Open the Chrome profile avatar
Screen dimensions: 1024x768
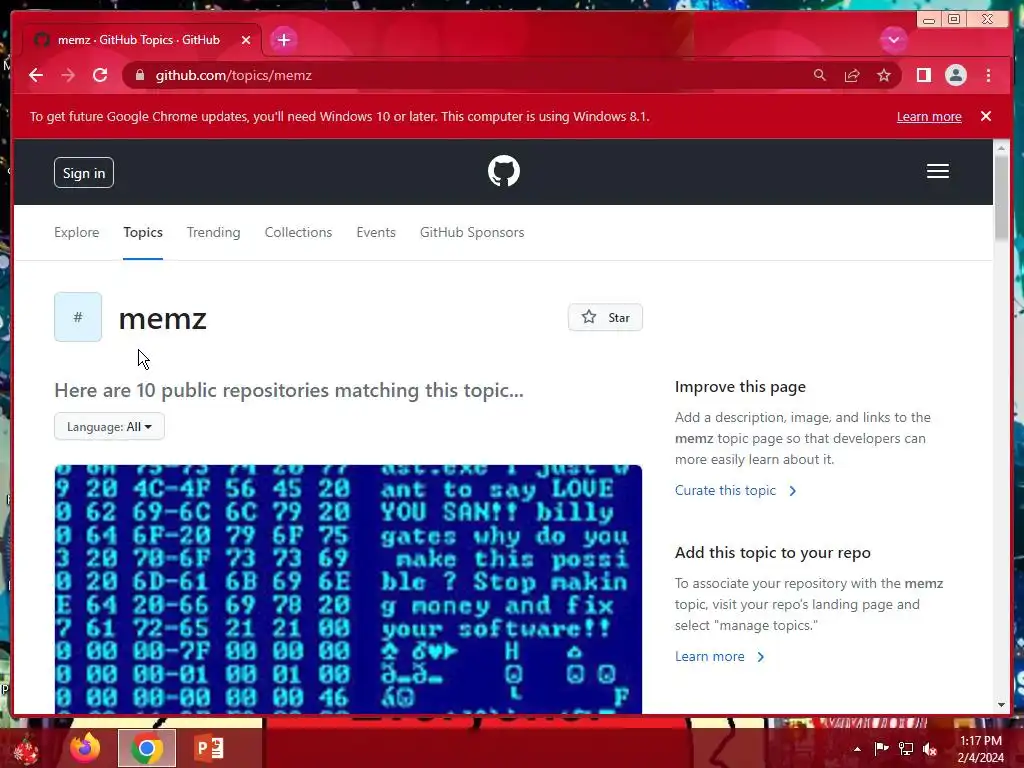[x=955, y=75]
